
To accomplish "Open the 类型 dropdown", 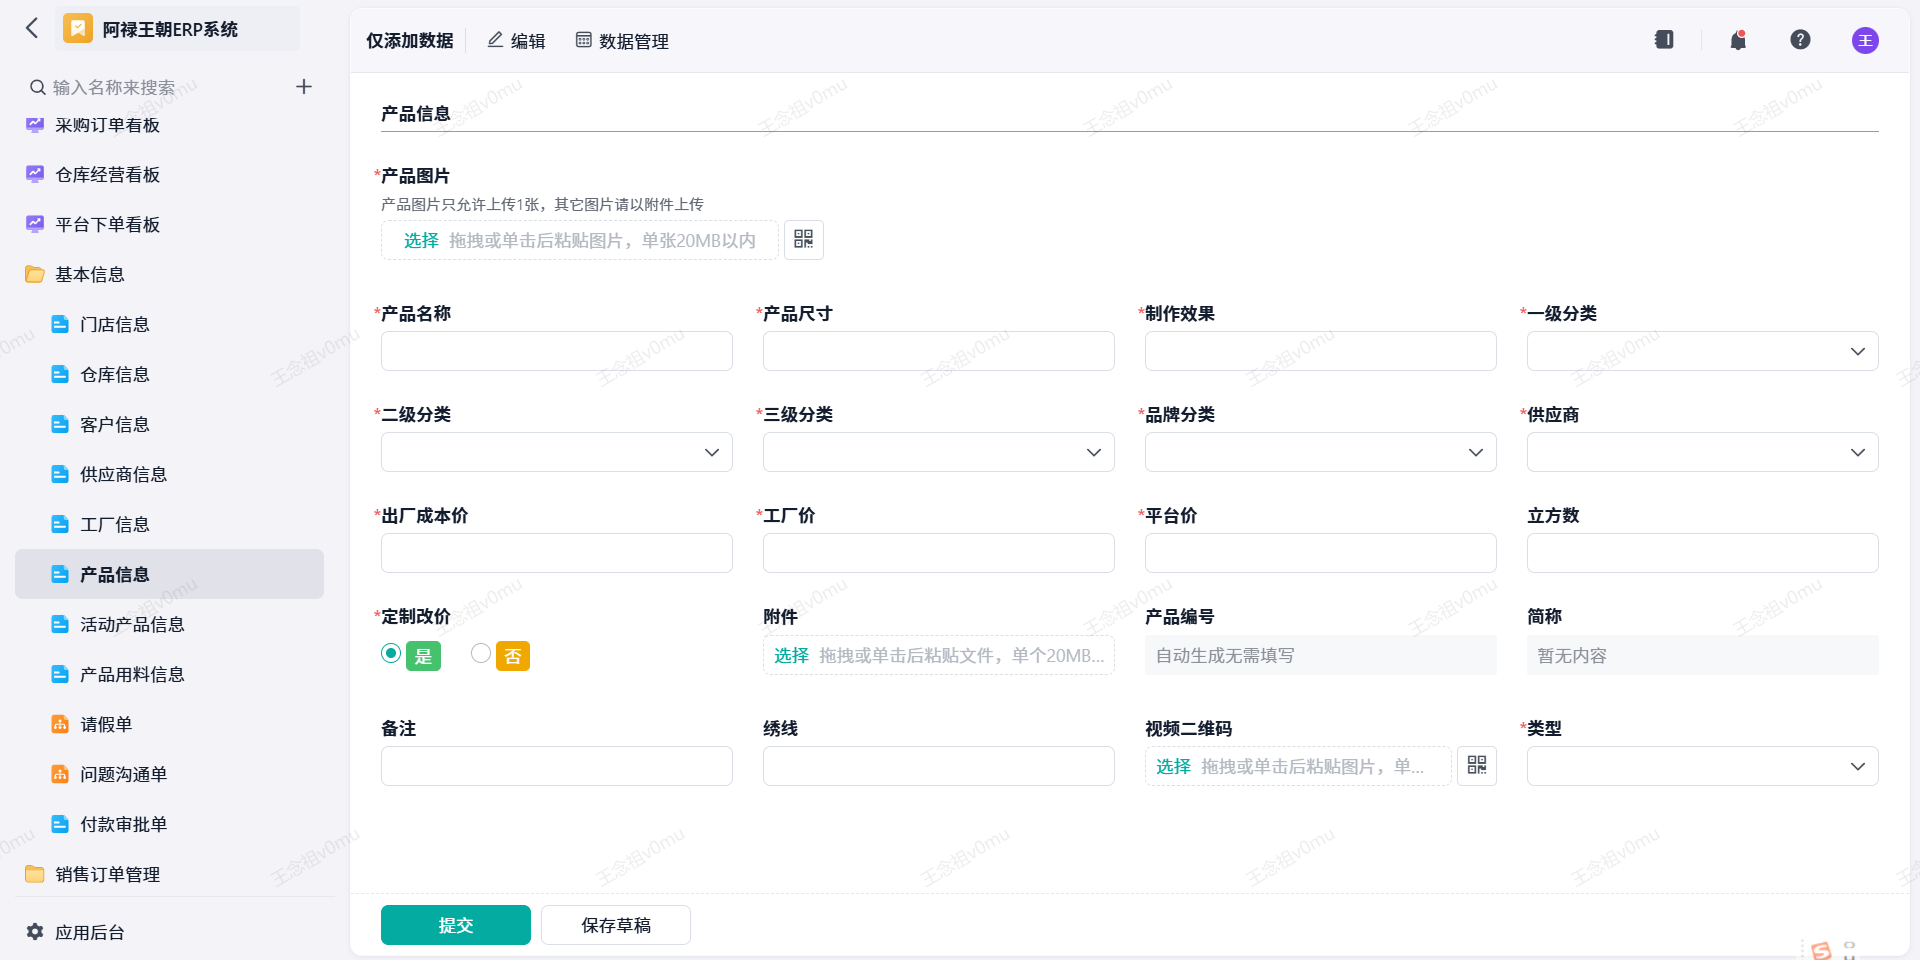I will pos(1702,766).
